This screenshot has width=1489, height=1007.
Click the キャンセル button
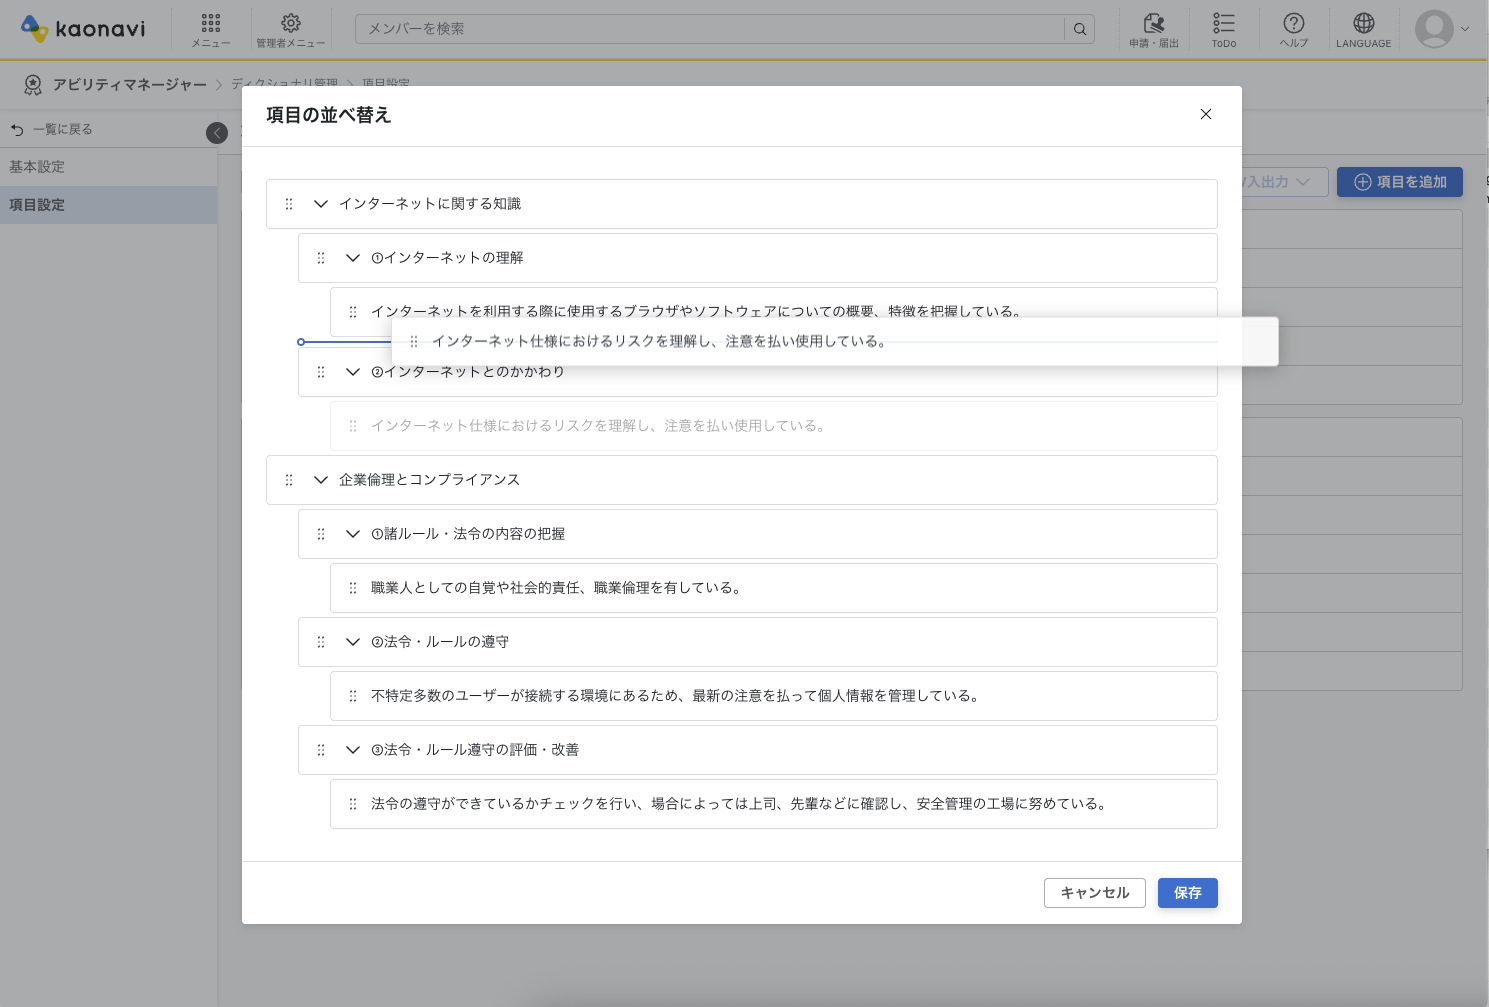pos(1094,893)
